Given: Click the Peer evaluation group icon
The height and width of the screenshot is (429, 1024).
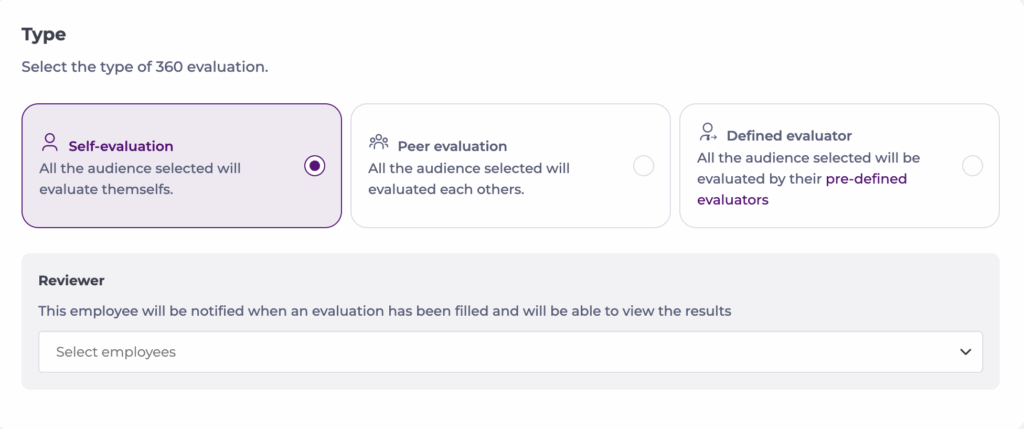Looking at the screenshot, I should [x=379, y=143].
